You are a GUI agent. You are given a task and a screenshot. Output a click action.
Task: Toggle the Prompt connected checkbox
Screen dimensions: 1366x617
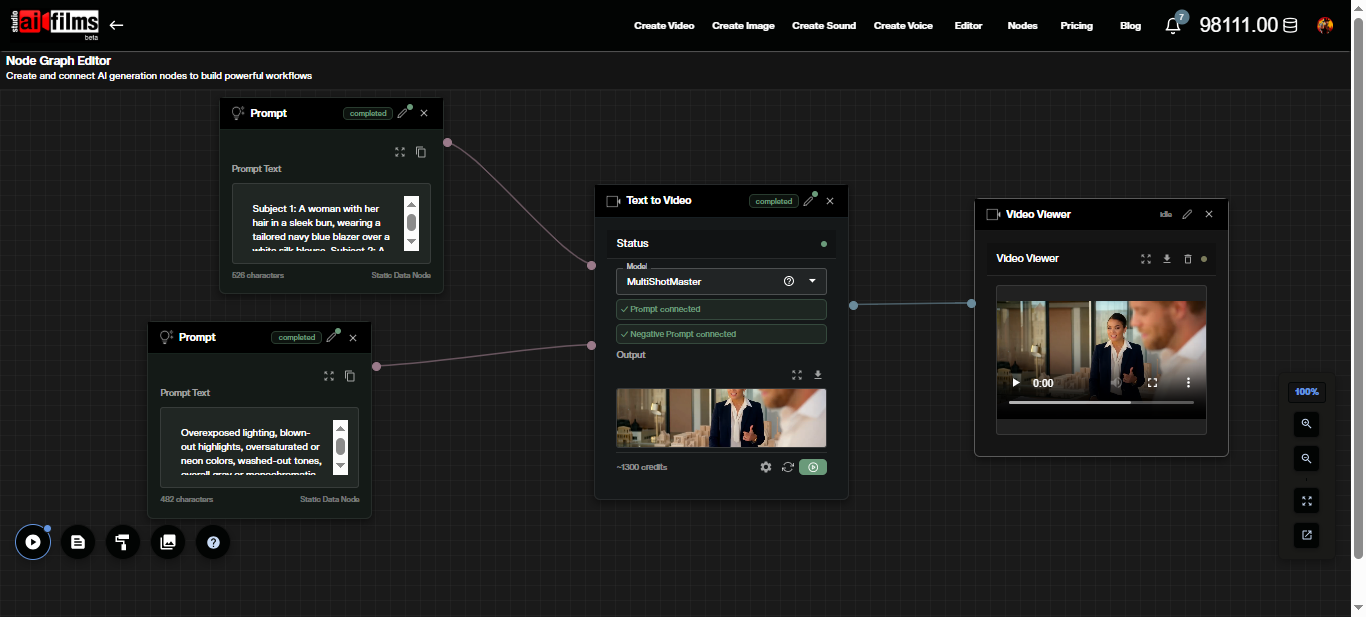pos(721,309)
